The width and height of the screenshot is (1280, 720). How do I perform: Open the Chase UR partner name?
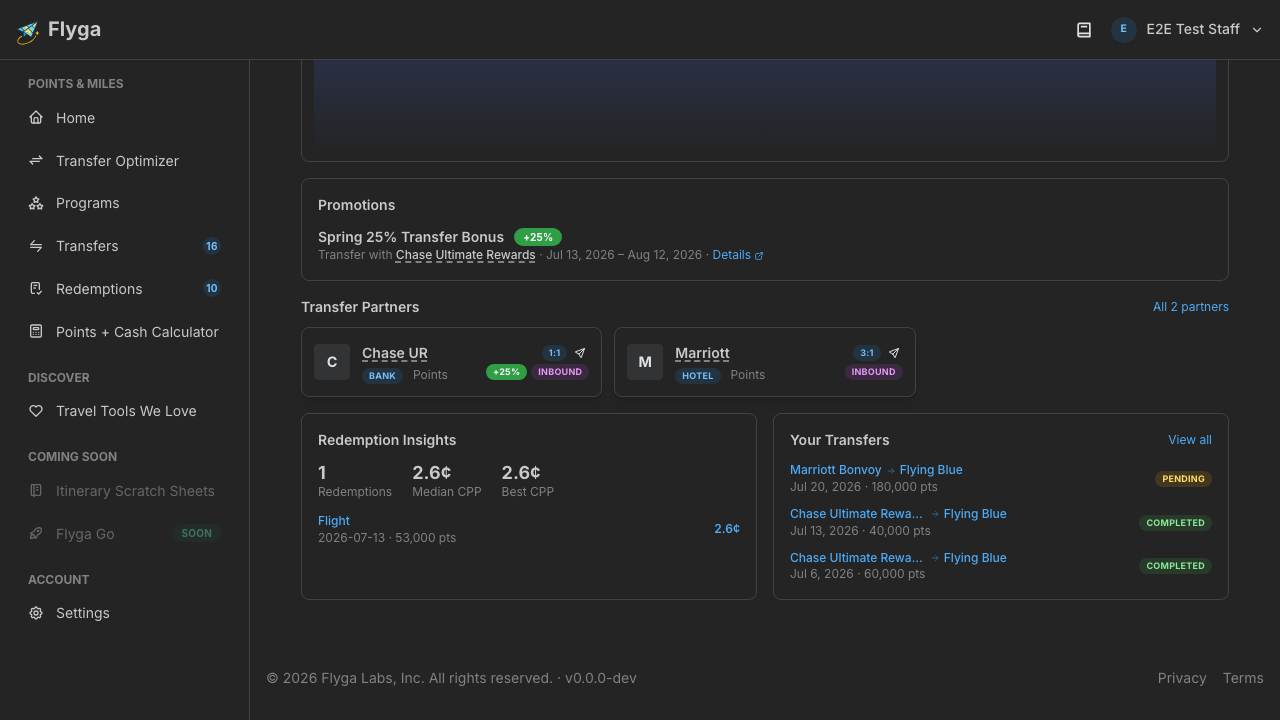(x=395, y=353)
